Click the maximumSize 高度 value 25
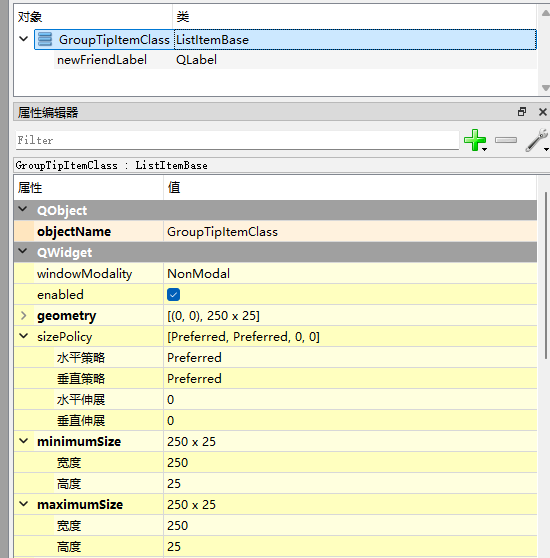Screen dimensions: 550x558 174,547
